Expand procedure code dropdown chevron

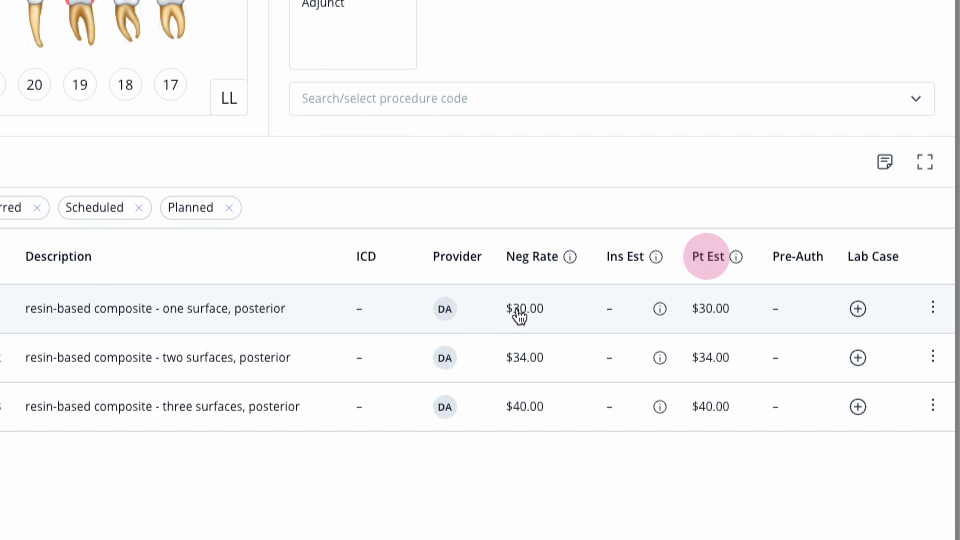(915, 99)
